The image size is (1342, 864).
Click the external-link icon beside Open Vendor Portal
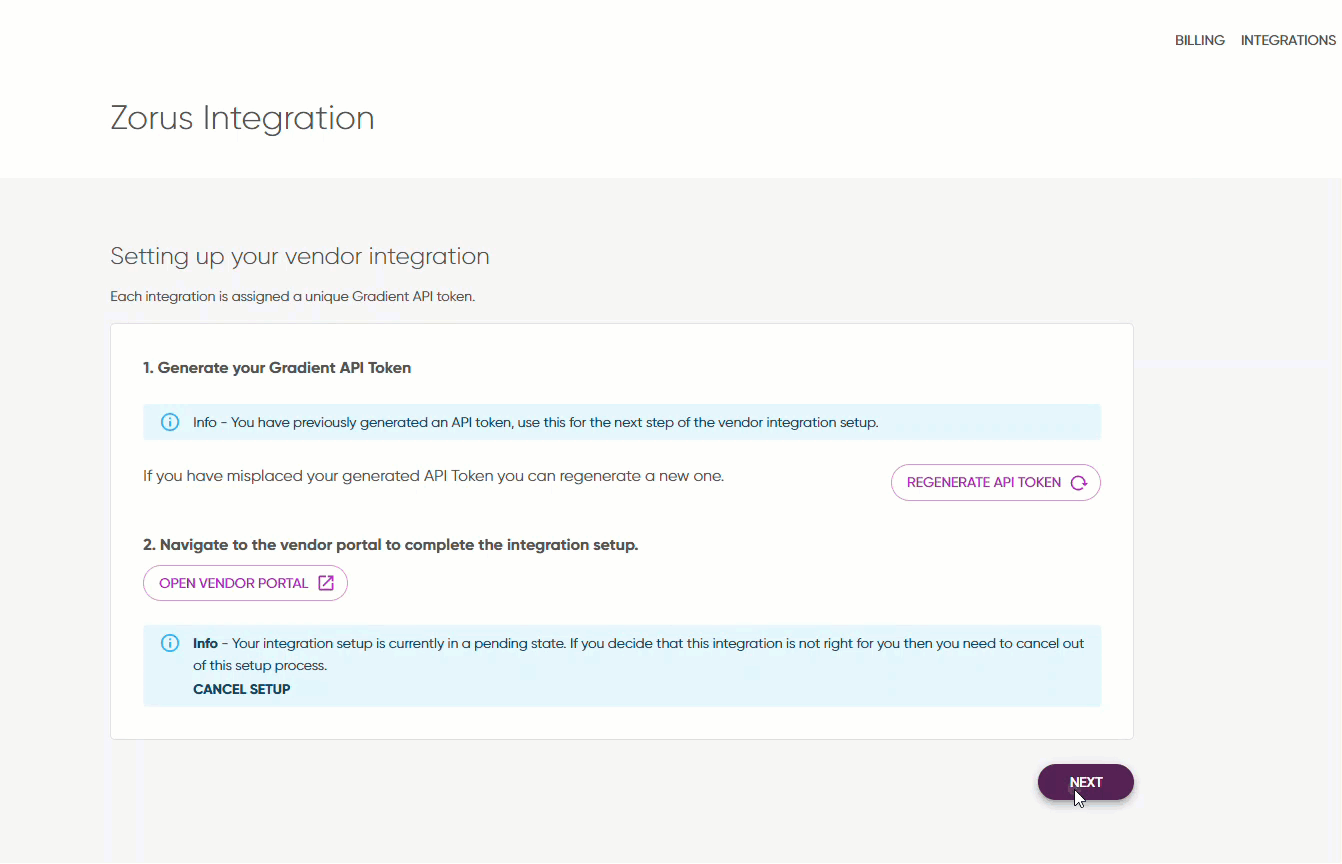(x=326, y=583)
